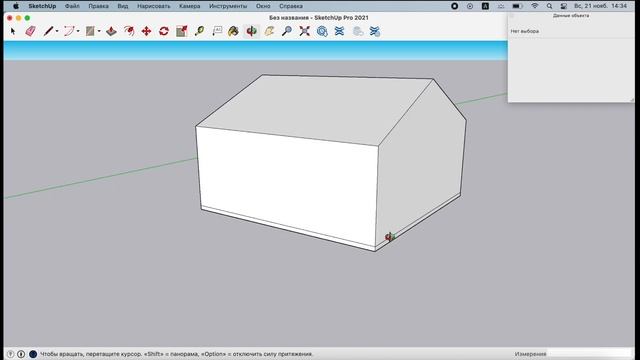Image resolution: width=640 pixels, height=360 pixels.
Task: Select the Pan hand tool
Action: click(x=269, y=31)
